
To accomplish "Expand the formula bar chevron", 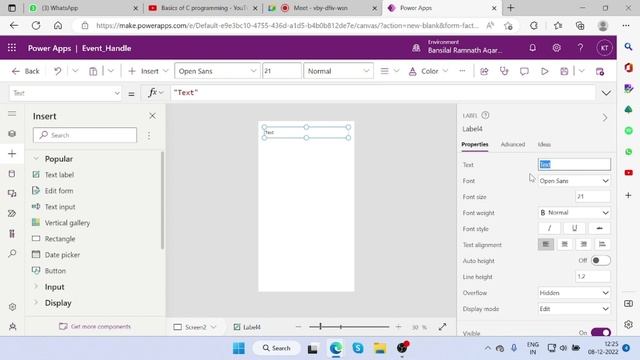I will [606, 93].
